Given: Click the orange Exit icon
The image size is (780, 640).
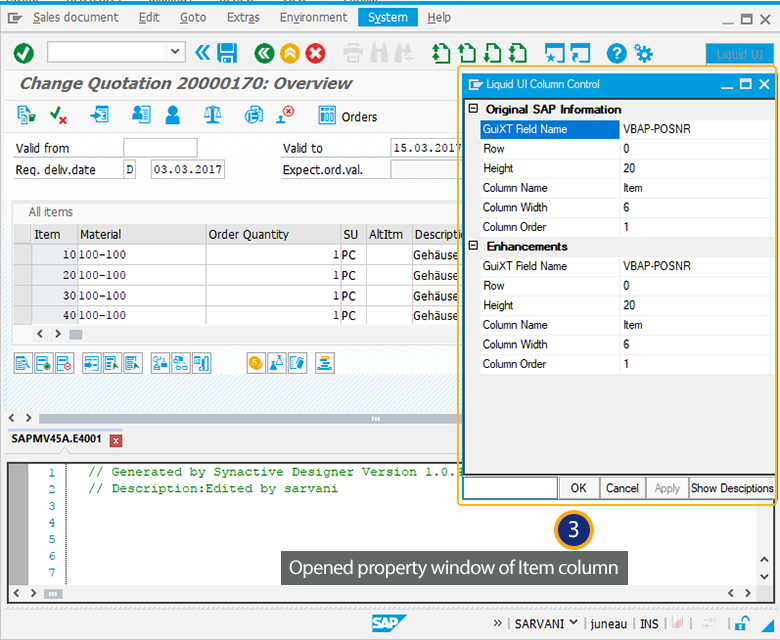Looking at the screenshot, I should click(x=290, y=53).
